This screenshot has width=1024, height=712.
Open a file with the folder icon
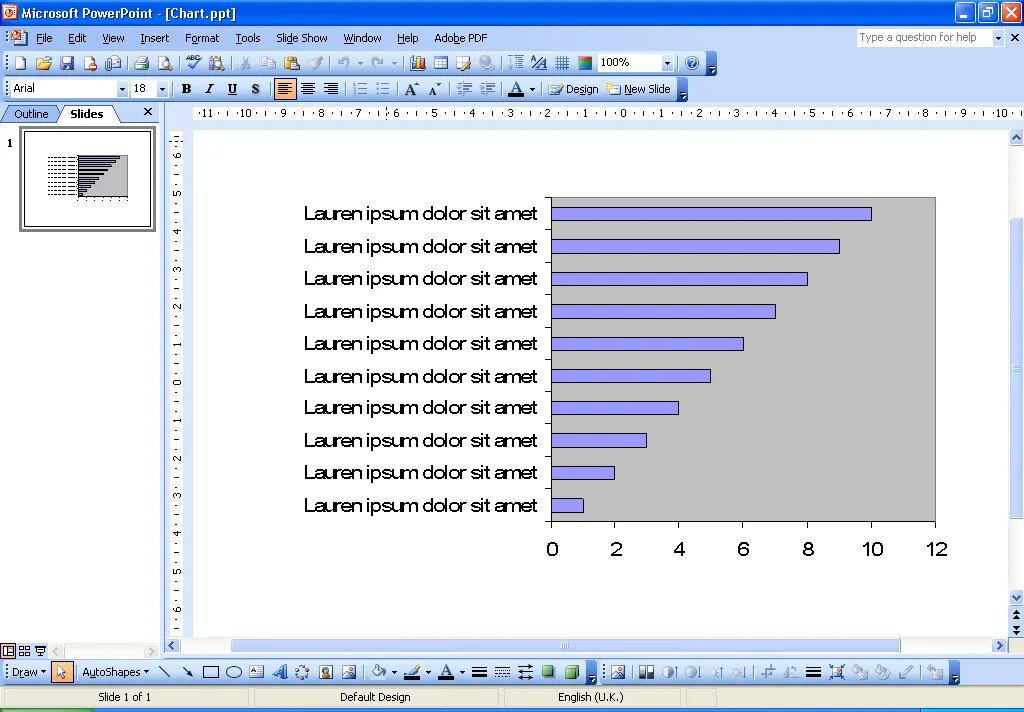click(x=44, y=63)
